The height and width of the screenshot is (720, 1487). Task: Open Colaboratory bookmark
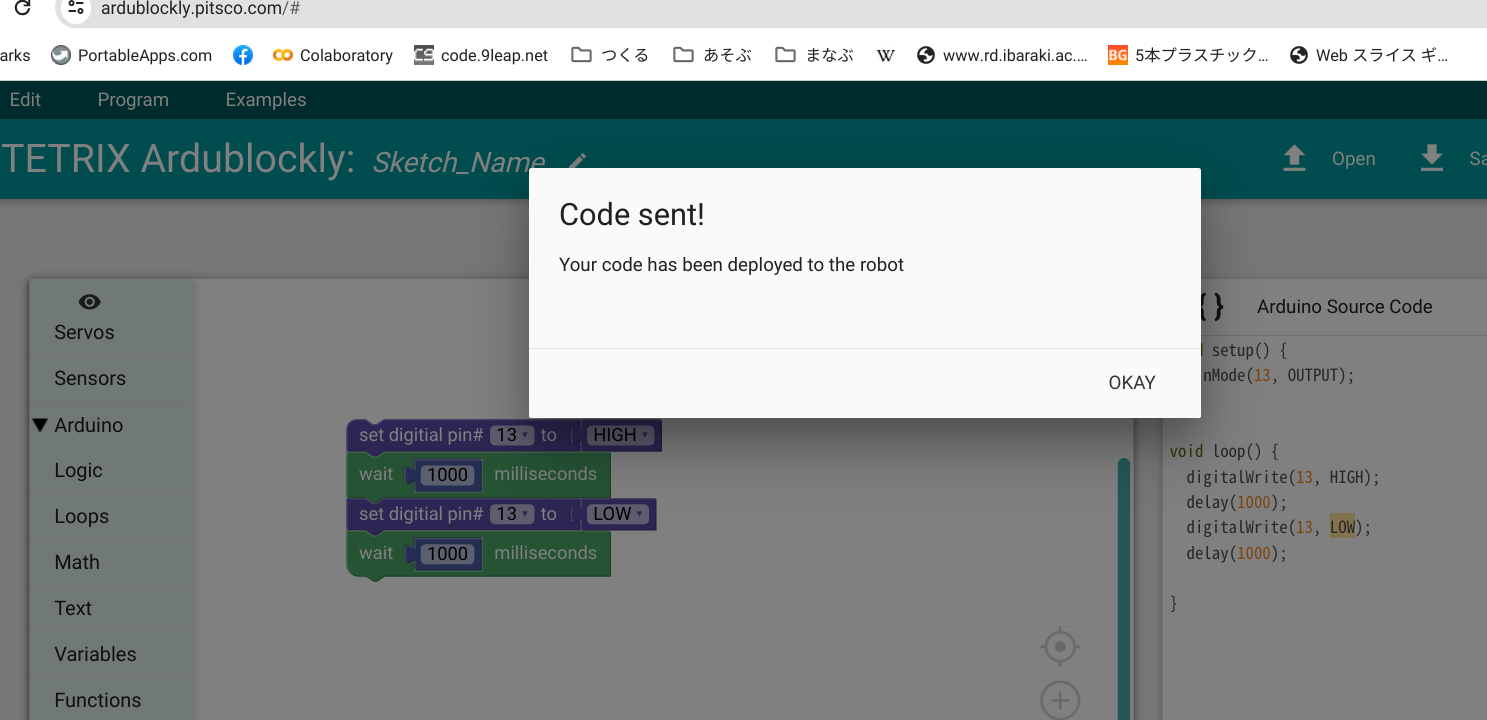pyautogui.click(x=333, y=55)
